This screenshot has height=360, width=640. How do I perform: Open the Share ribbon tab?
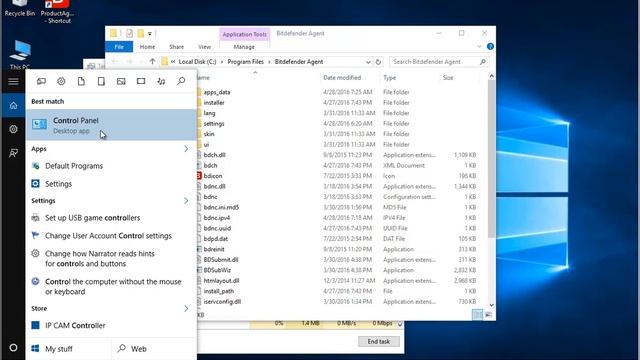176,47
